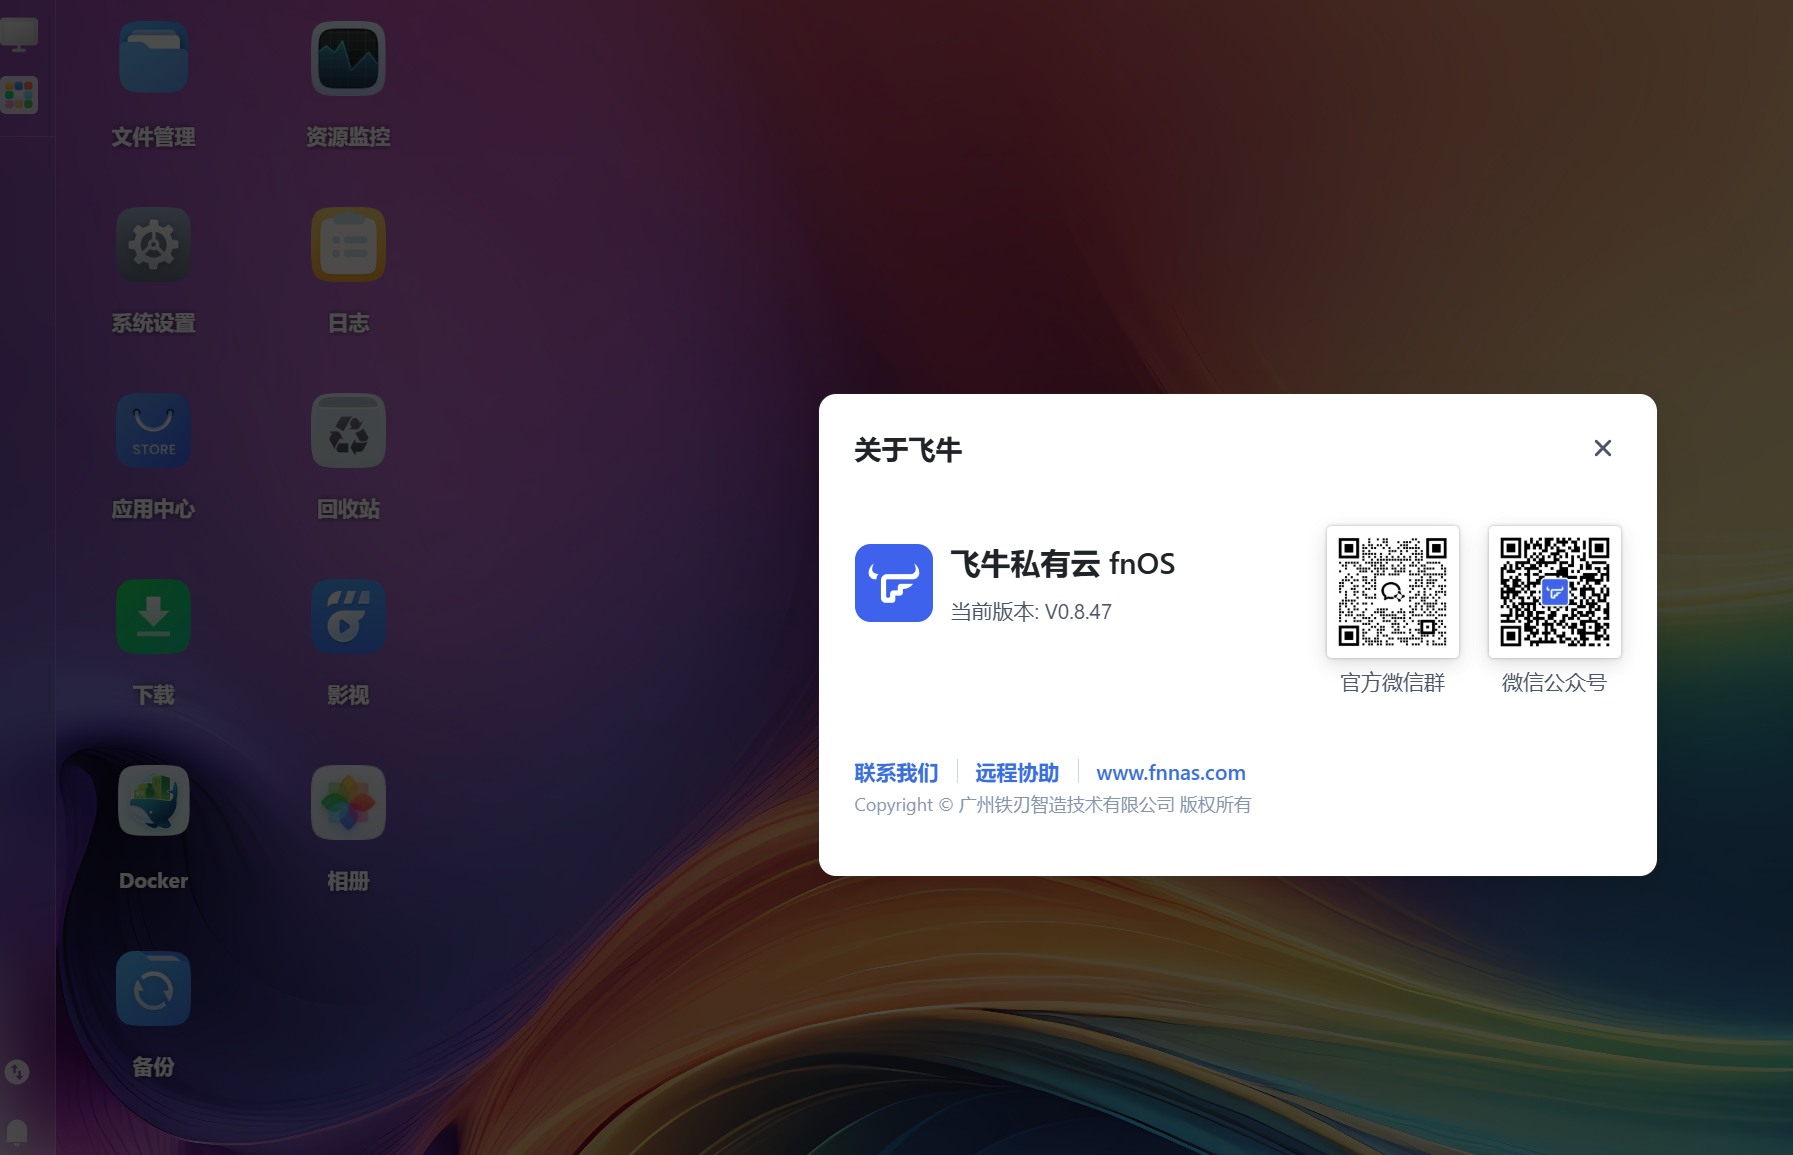
Task: Open the 远程协助 remote assistance link
Action: 1017,773
